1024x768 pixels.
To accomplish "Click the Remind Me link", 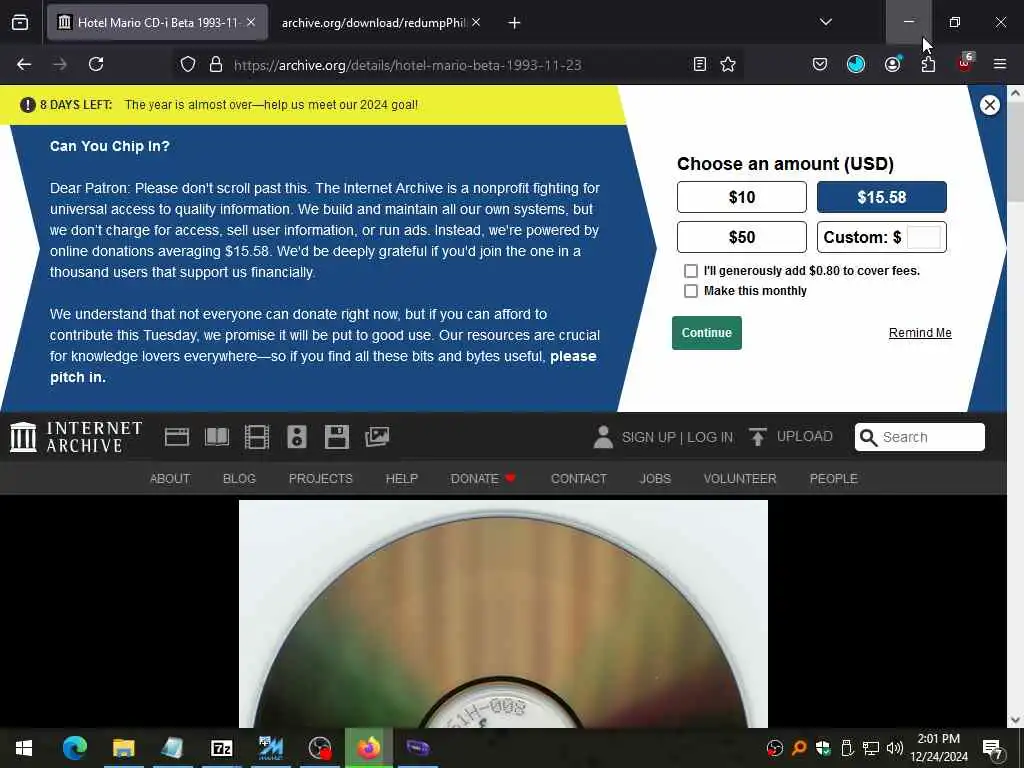I will 920,333.
